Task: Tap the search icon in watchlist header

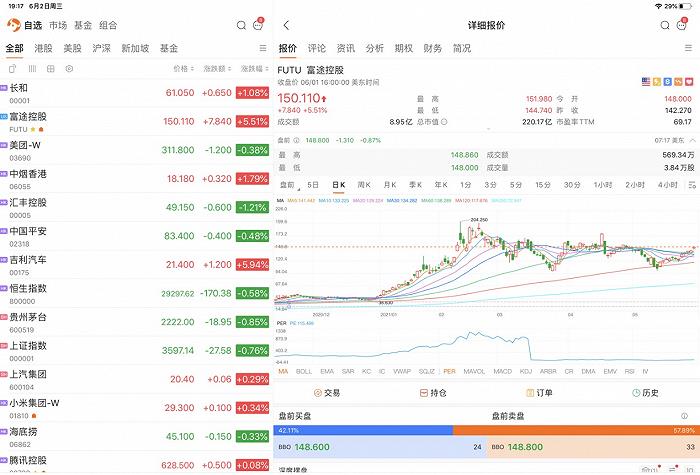Action: pos(241,25)
